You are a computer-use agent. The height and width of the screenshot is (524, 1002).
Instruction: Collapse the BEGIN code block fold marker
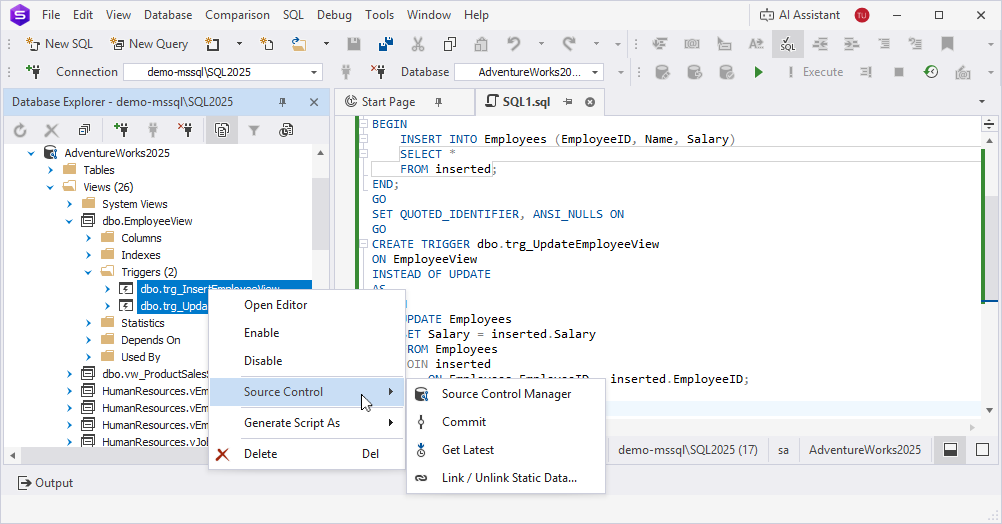pos(364,124)
